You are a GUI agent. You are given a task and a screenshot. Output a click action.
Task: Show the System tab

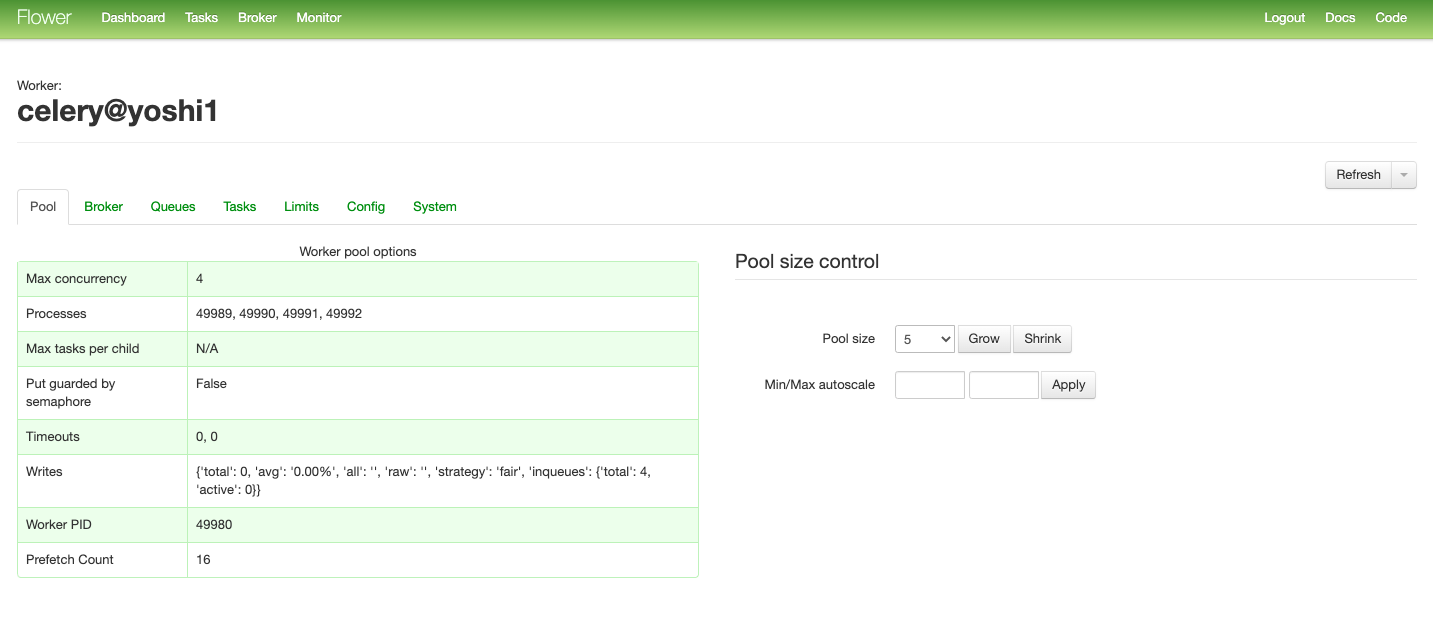(434, 206)
